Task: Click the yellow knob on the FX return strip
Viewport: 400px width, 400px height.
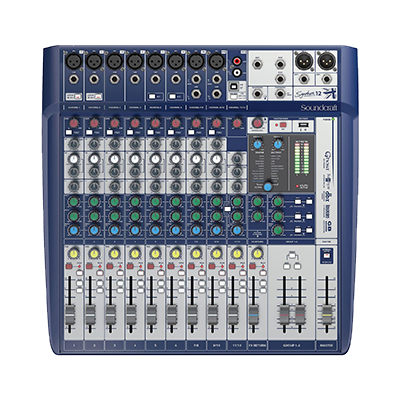Action: click(257, 254)
